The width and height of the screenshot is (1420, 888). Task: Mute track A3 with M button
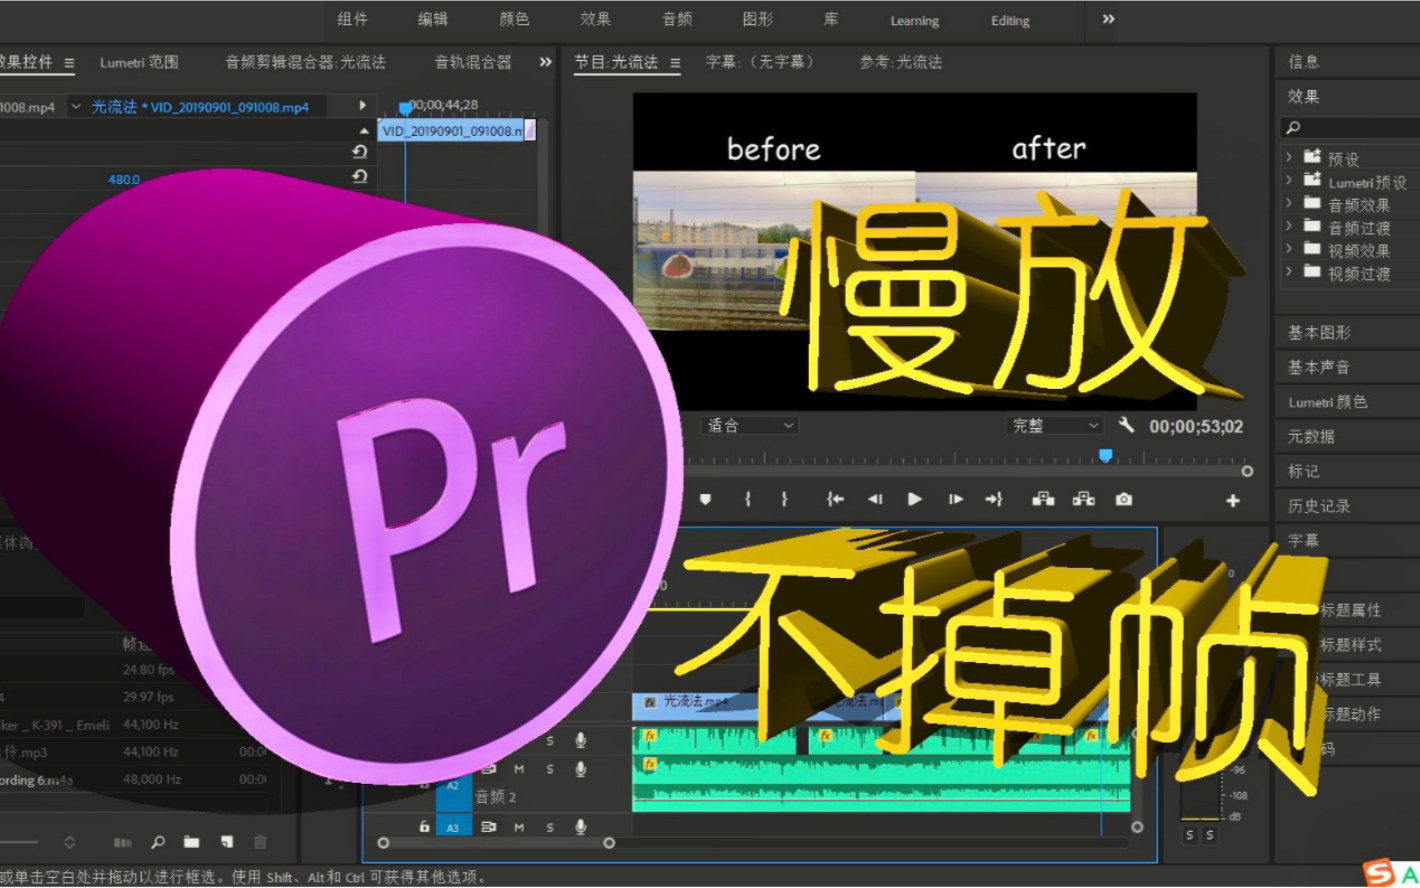click(x=519, y=827)
